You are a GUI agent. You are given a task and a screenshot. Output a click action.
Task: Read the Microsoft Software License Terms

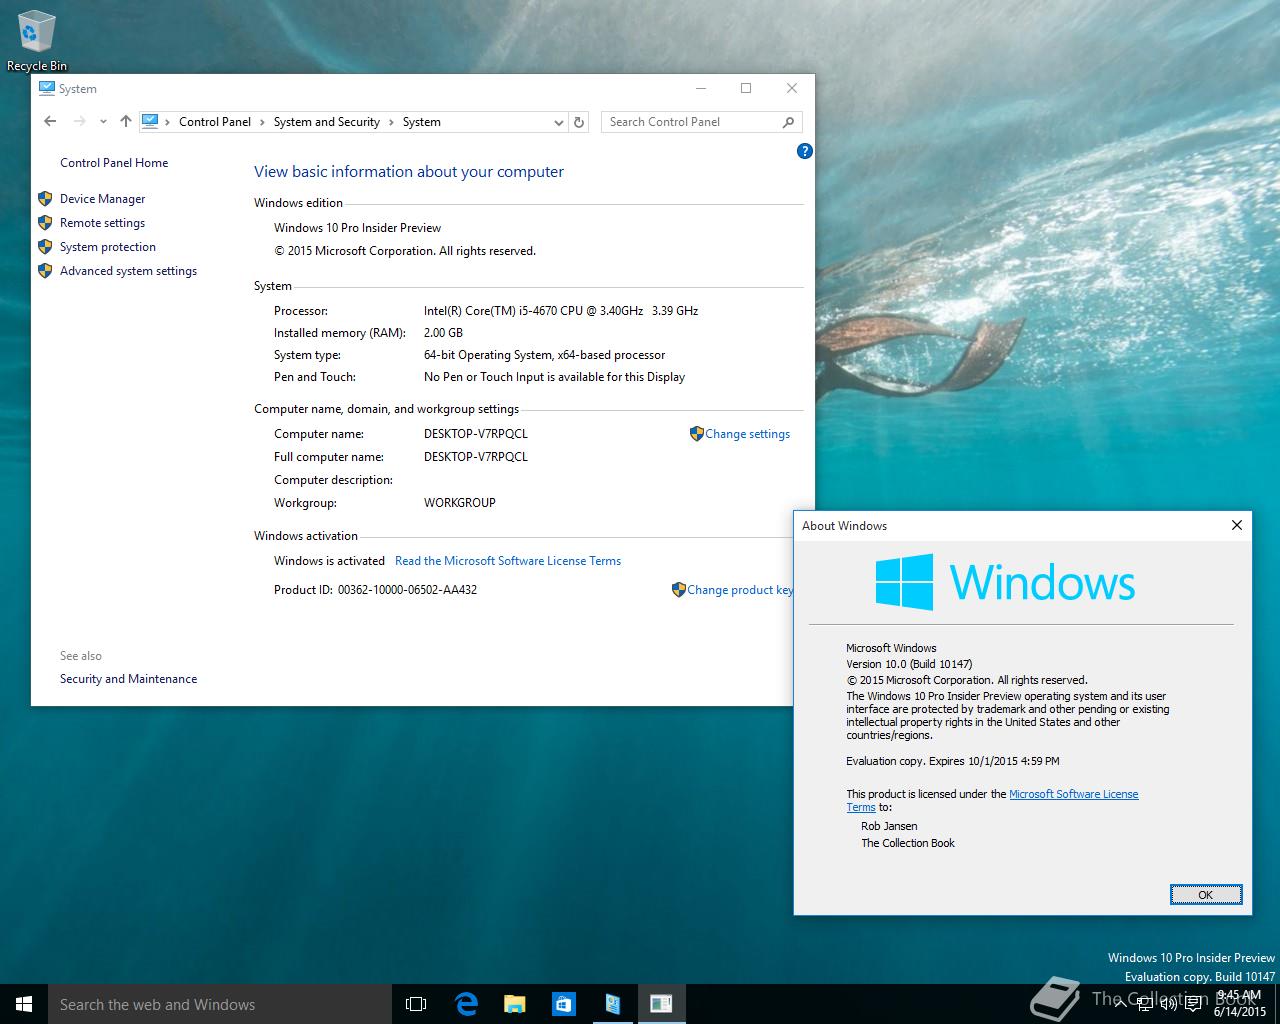(x=508, y=561)
